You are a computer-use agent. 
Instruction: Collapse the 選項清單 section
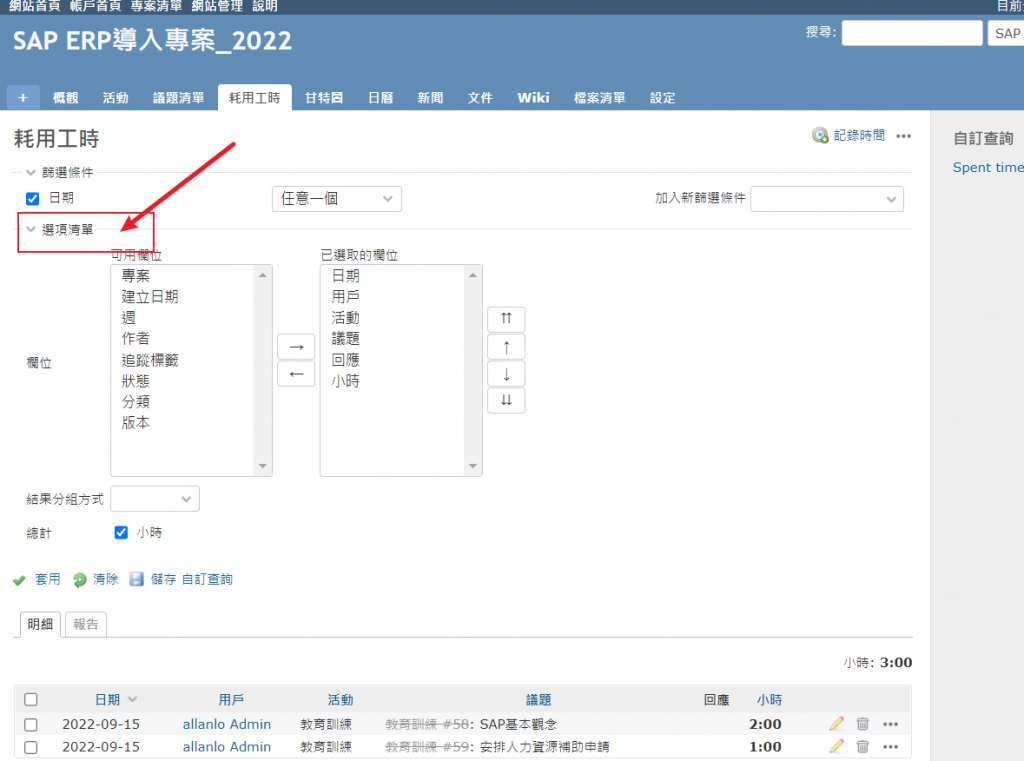point(61,230)
